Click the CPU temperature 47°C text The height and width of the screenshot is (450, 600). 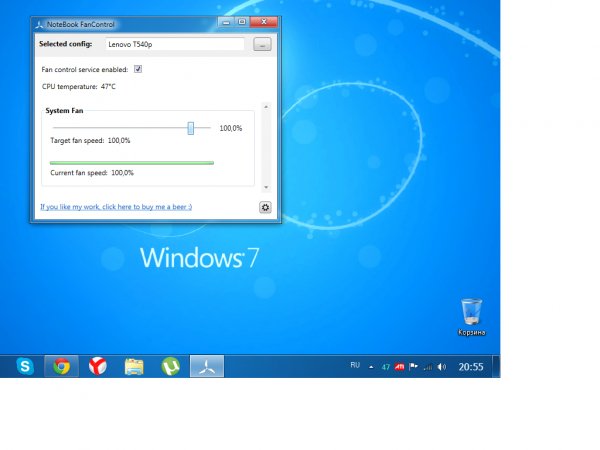click(x=79, y=86)
